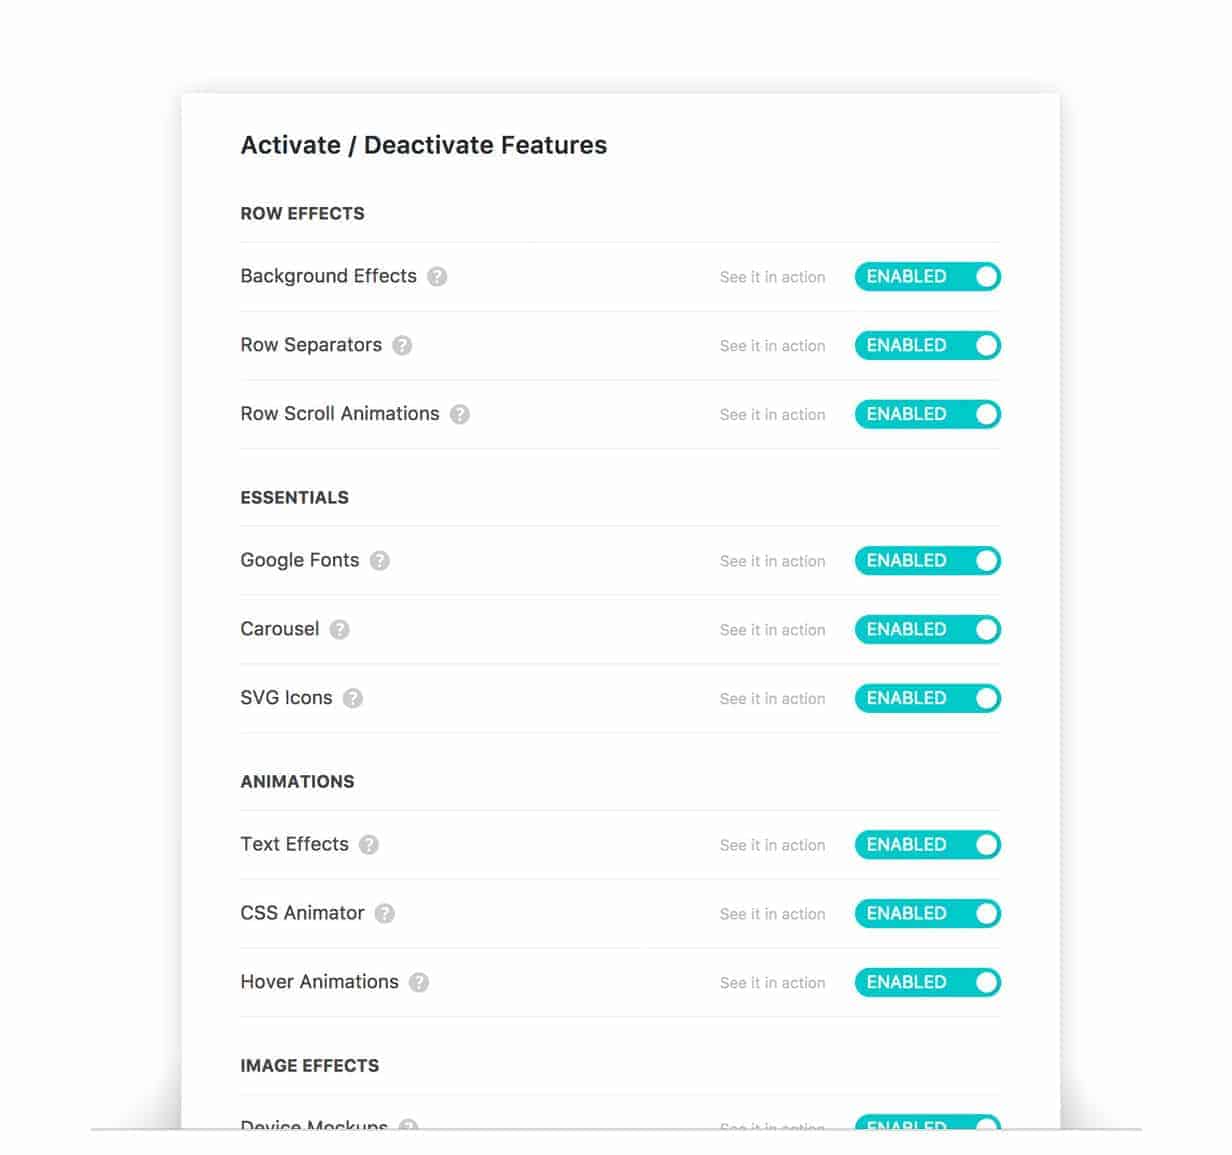Disable SVG Icons enabled switch
Image resolution: width=1232 pixels, height=1155 pixels.
928,698
